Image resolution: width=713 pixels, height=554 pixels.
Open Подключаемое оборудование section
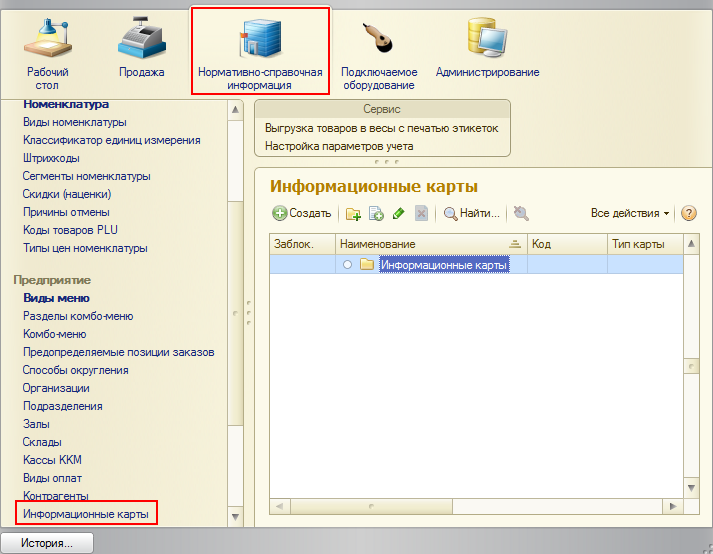379,50
